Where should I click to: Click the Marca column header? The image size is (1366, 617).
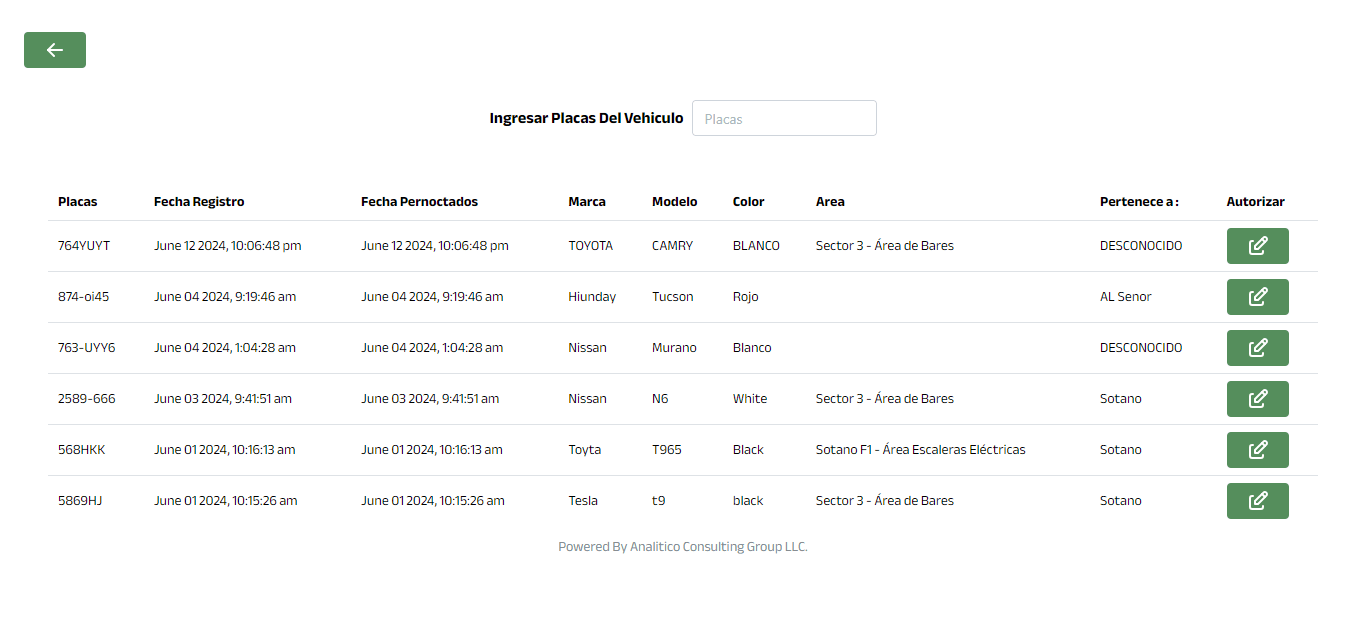point(587,202)
